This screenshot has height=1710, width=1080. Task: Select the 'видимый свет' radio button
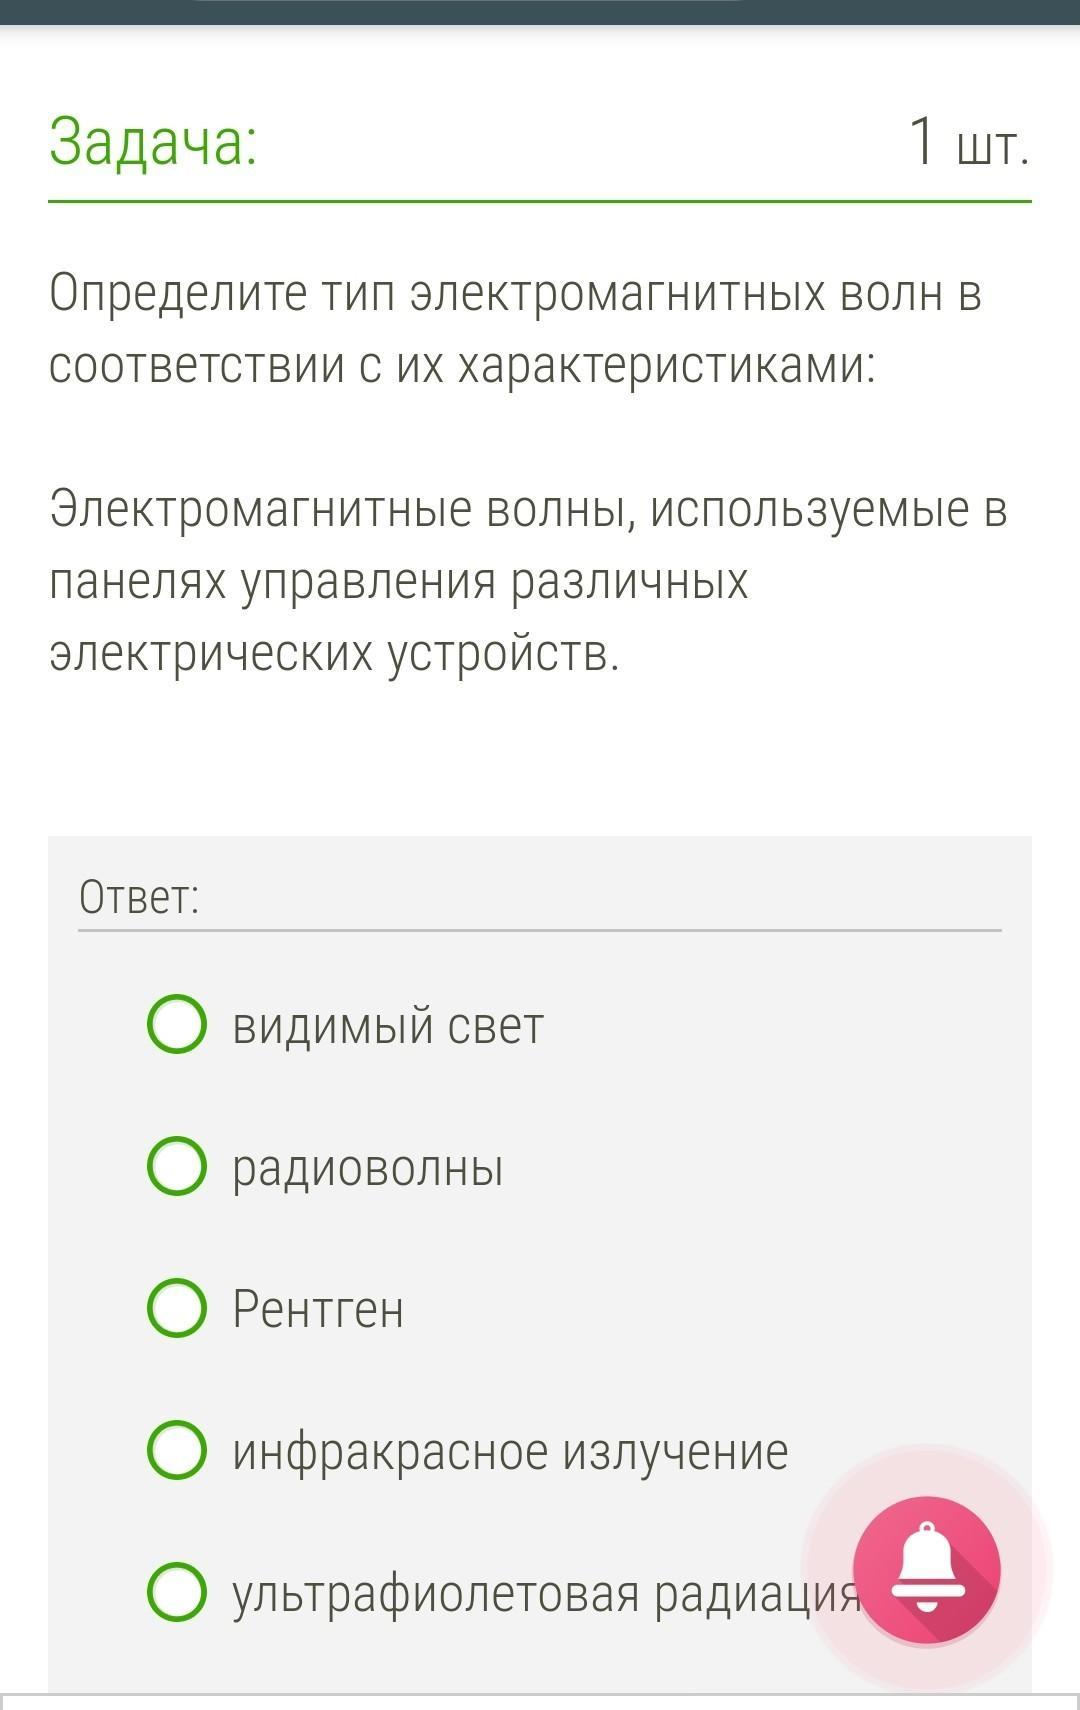pos(177,1024)
